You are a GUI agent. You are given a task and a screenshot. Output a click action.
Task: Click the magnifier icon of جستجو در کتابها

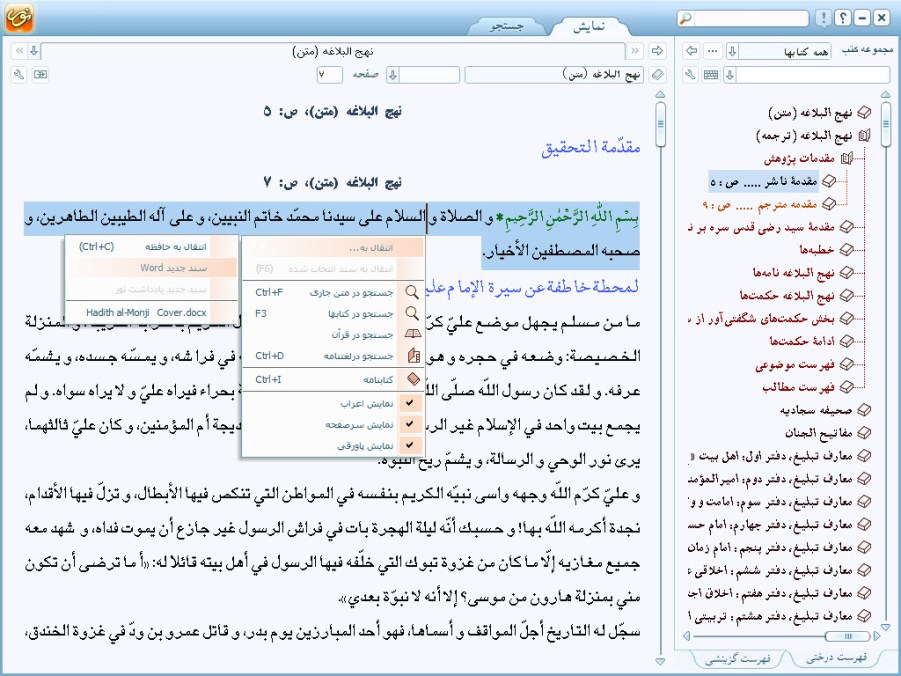point(412,313)
